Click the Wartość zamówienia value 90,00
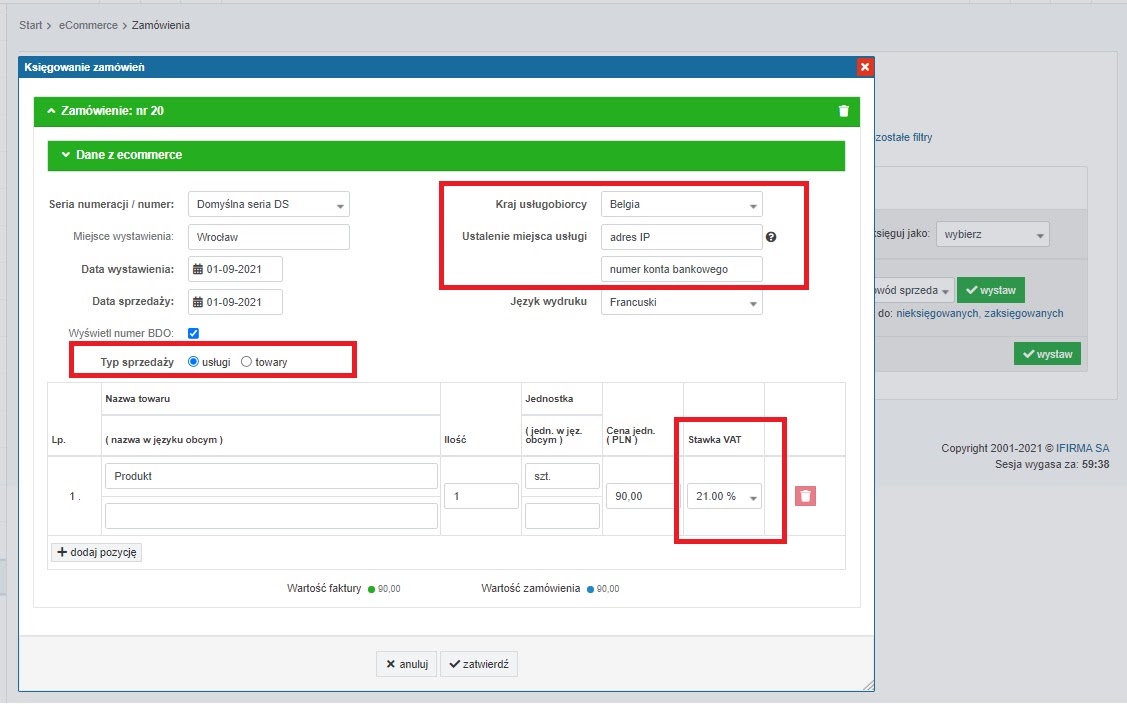1127x706 pixels. pyautogui.click(x=607, y=589)
